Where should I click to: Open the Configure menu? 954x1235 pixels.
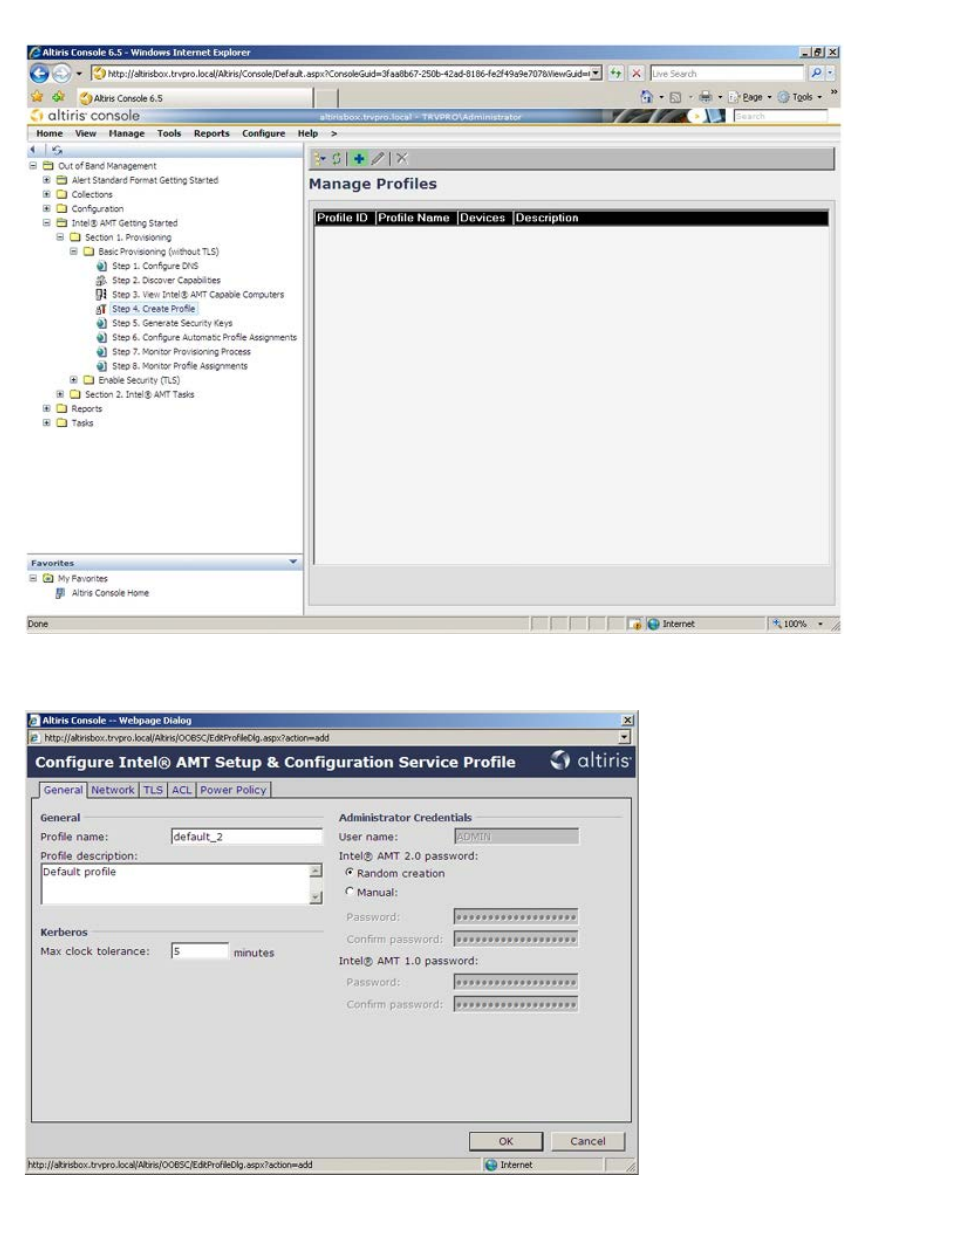(x=264, y=133)
